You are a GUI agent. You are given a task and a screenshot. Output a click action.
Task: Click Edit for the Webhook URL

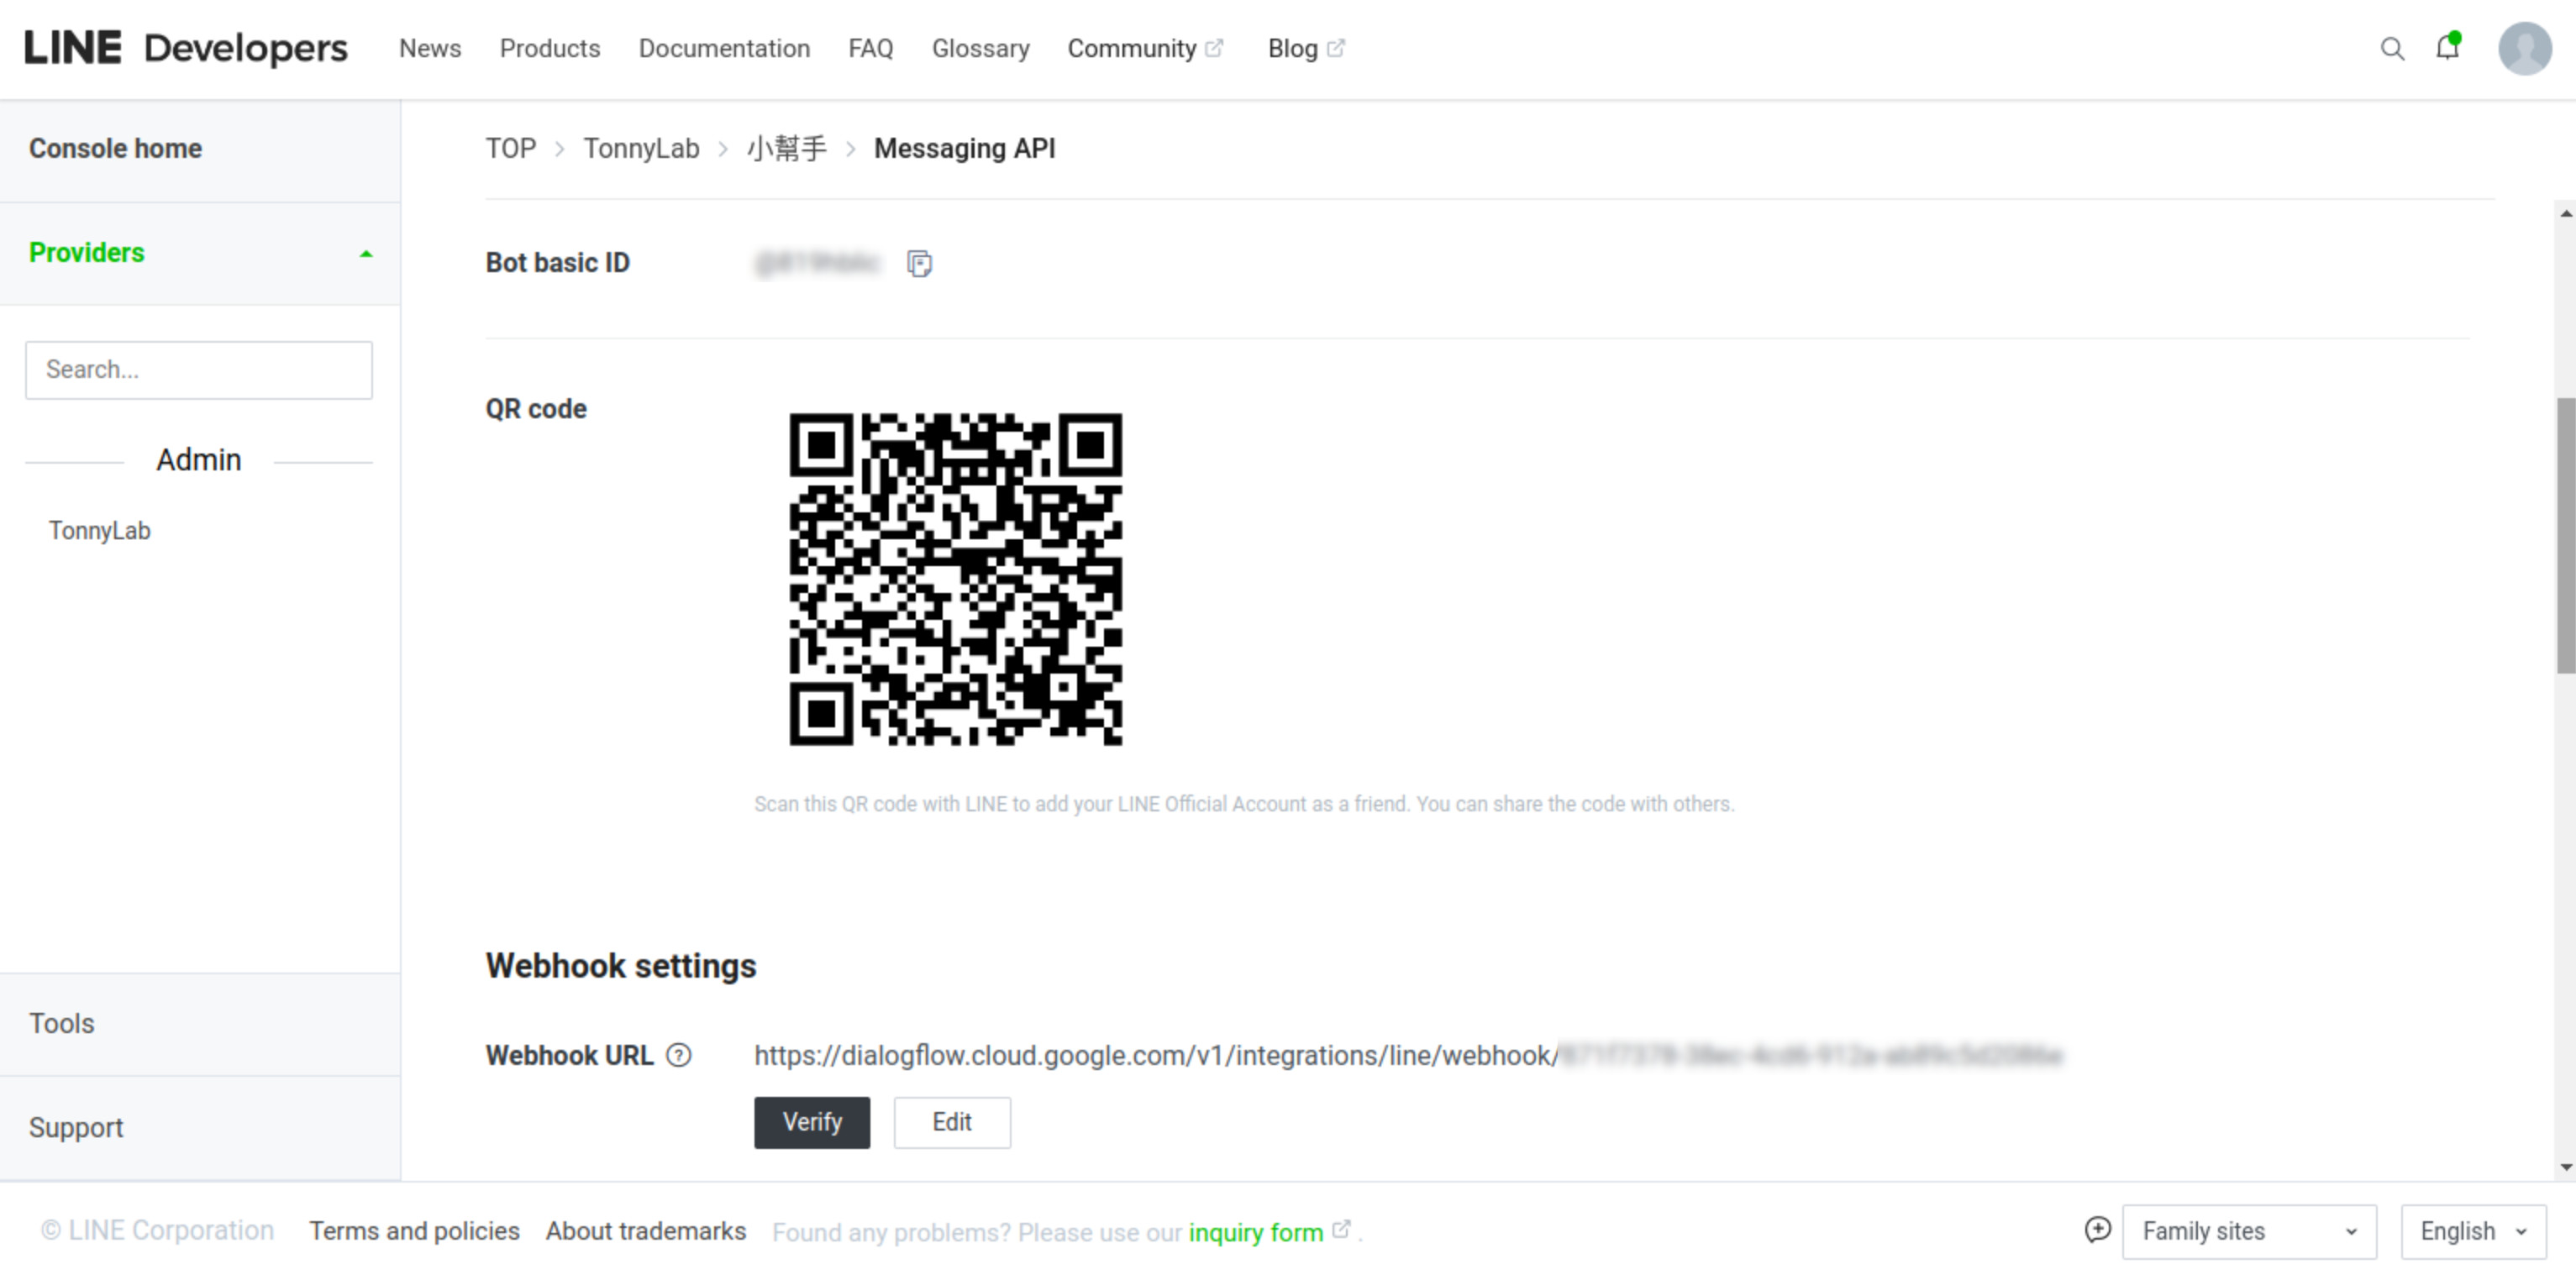tap(951, 1122)
